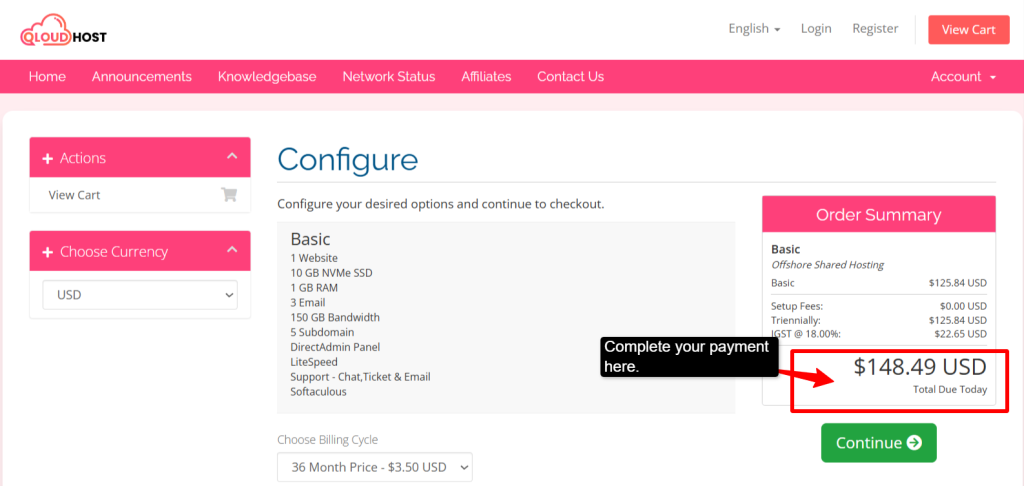Click the QloudHost logo

pyautogui.click(x=63, y=29)
